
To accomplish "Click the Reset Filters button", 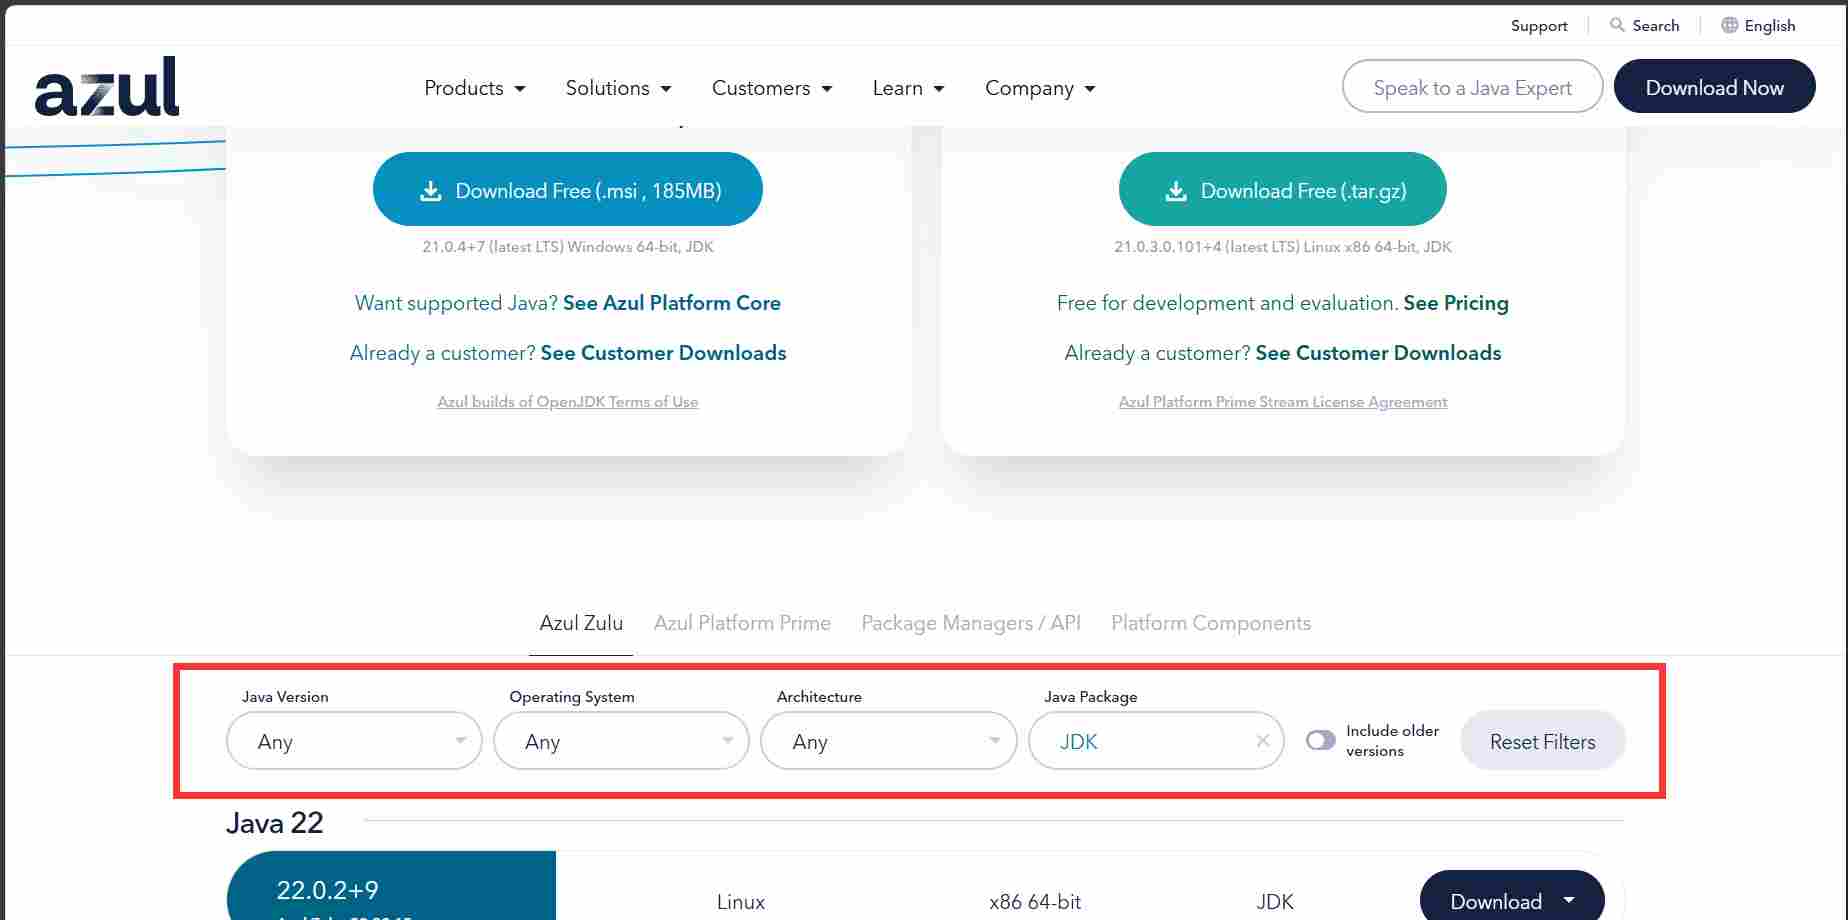I will click(1542, 741).
